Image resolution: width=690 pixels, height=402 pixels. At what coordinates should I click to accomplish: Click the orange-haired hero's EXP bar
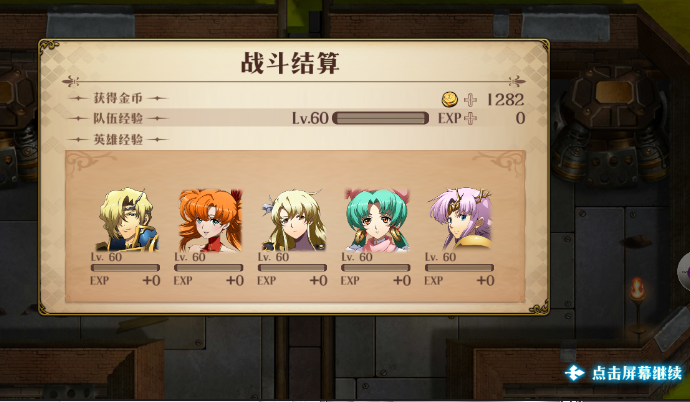(x=209, y=267)
